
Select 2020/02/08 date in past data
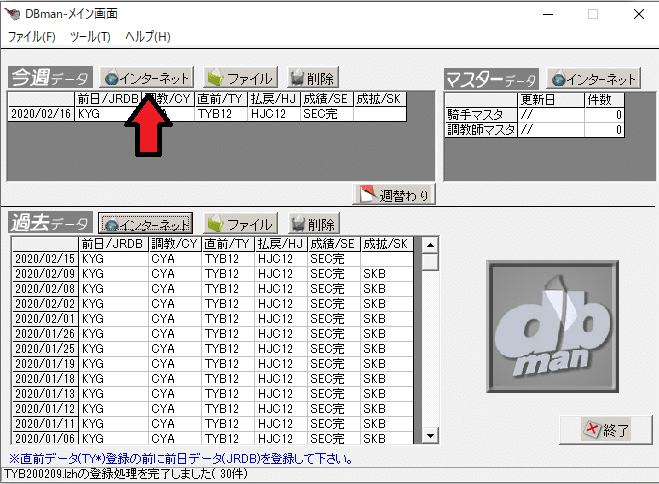[x=45, y=289]
